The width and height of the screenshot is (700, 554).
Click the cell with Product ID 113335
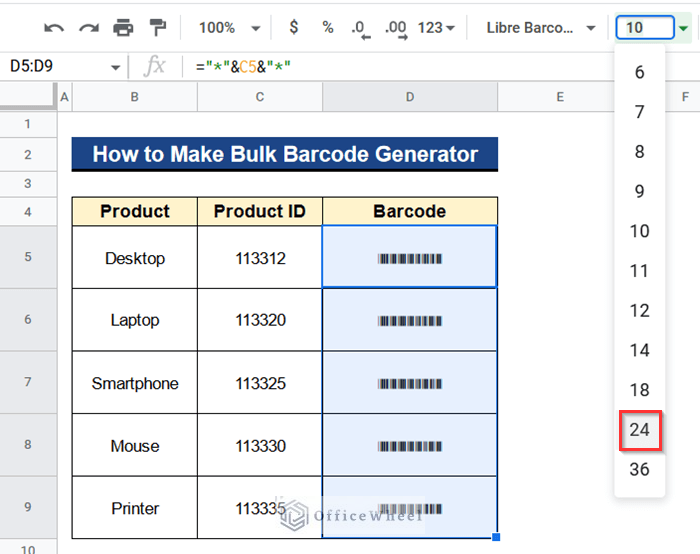tap(260, 508)
